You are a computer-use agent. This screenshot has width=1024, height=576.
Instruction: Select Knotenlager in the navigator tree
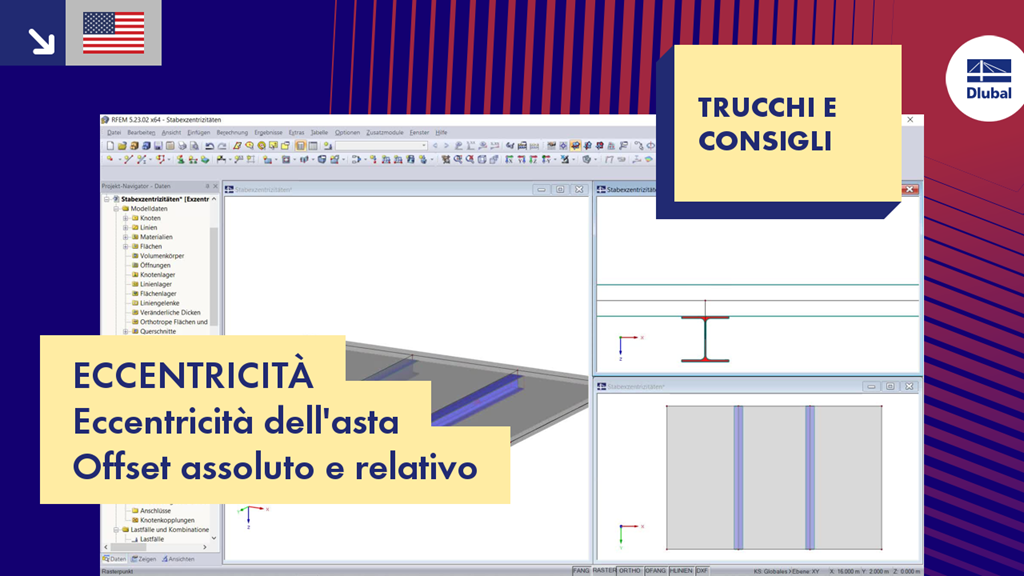157,275
